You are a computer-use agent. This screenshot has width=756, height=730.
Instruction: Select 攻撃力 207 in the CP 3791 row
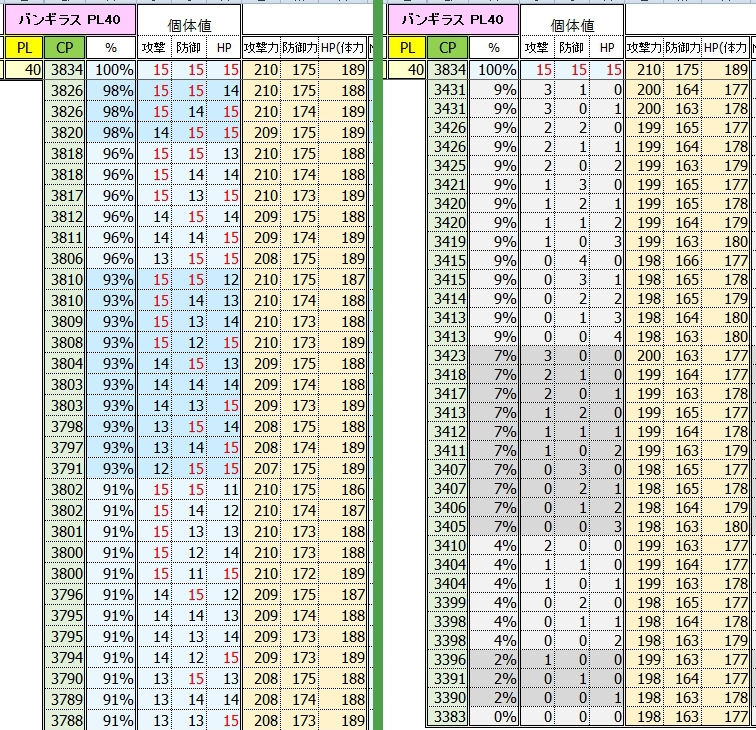point(261,469)
